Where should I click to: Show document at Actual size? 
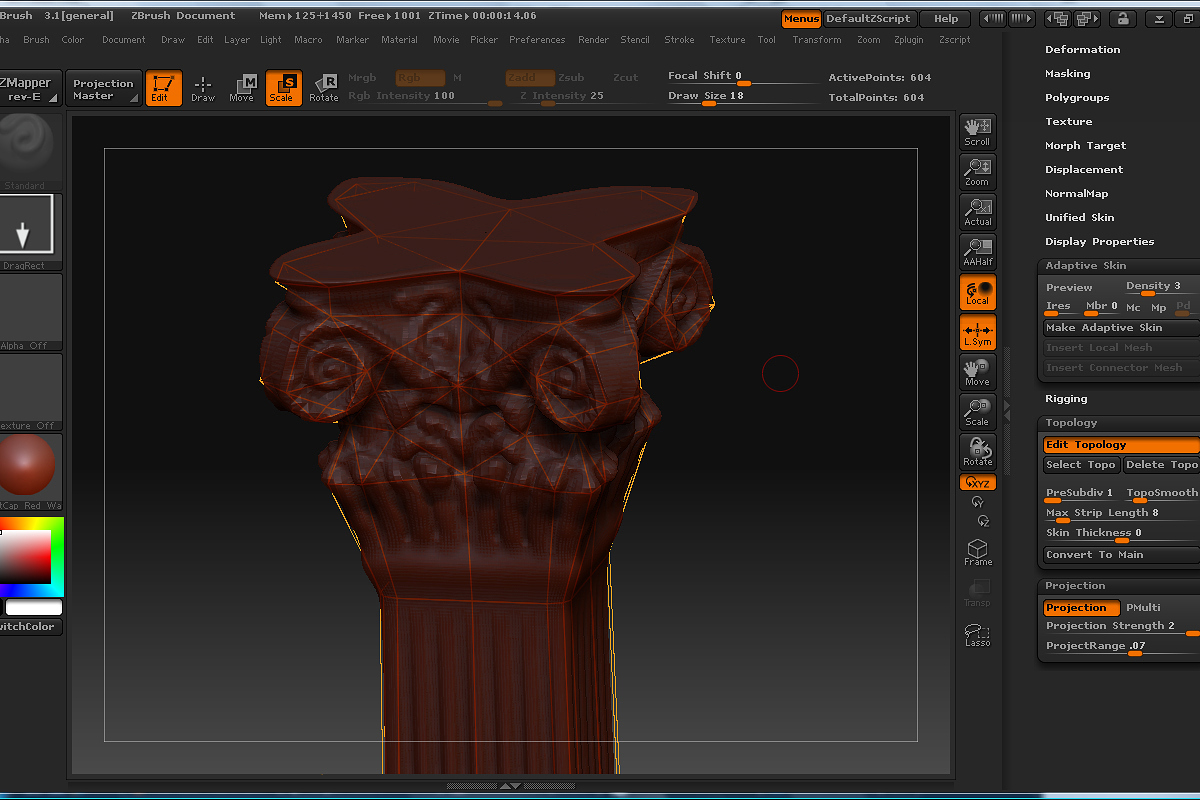(977, 211)
